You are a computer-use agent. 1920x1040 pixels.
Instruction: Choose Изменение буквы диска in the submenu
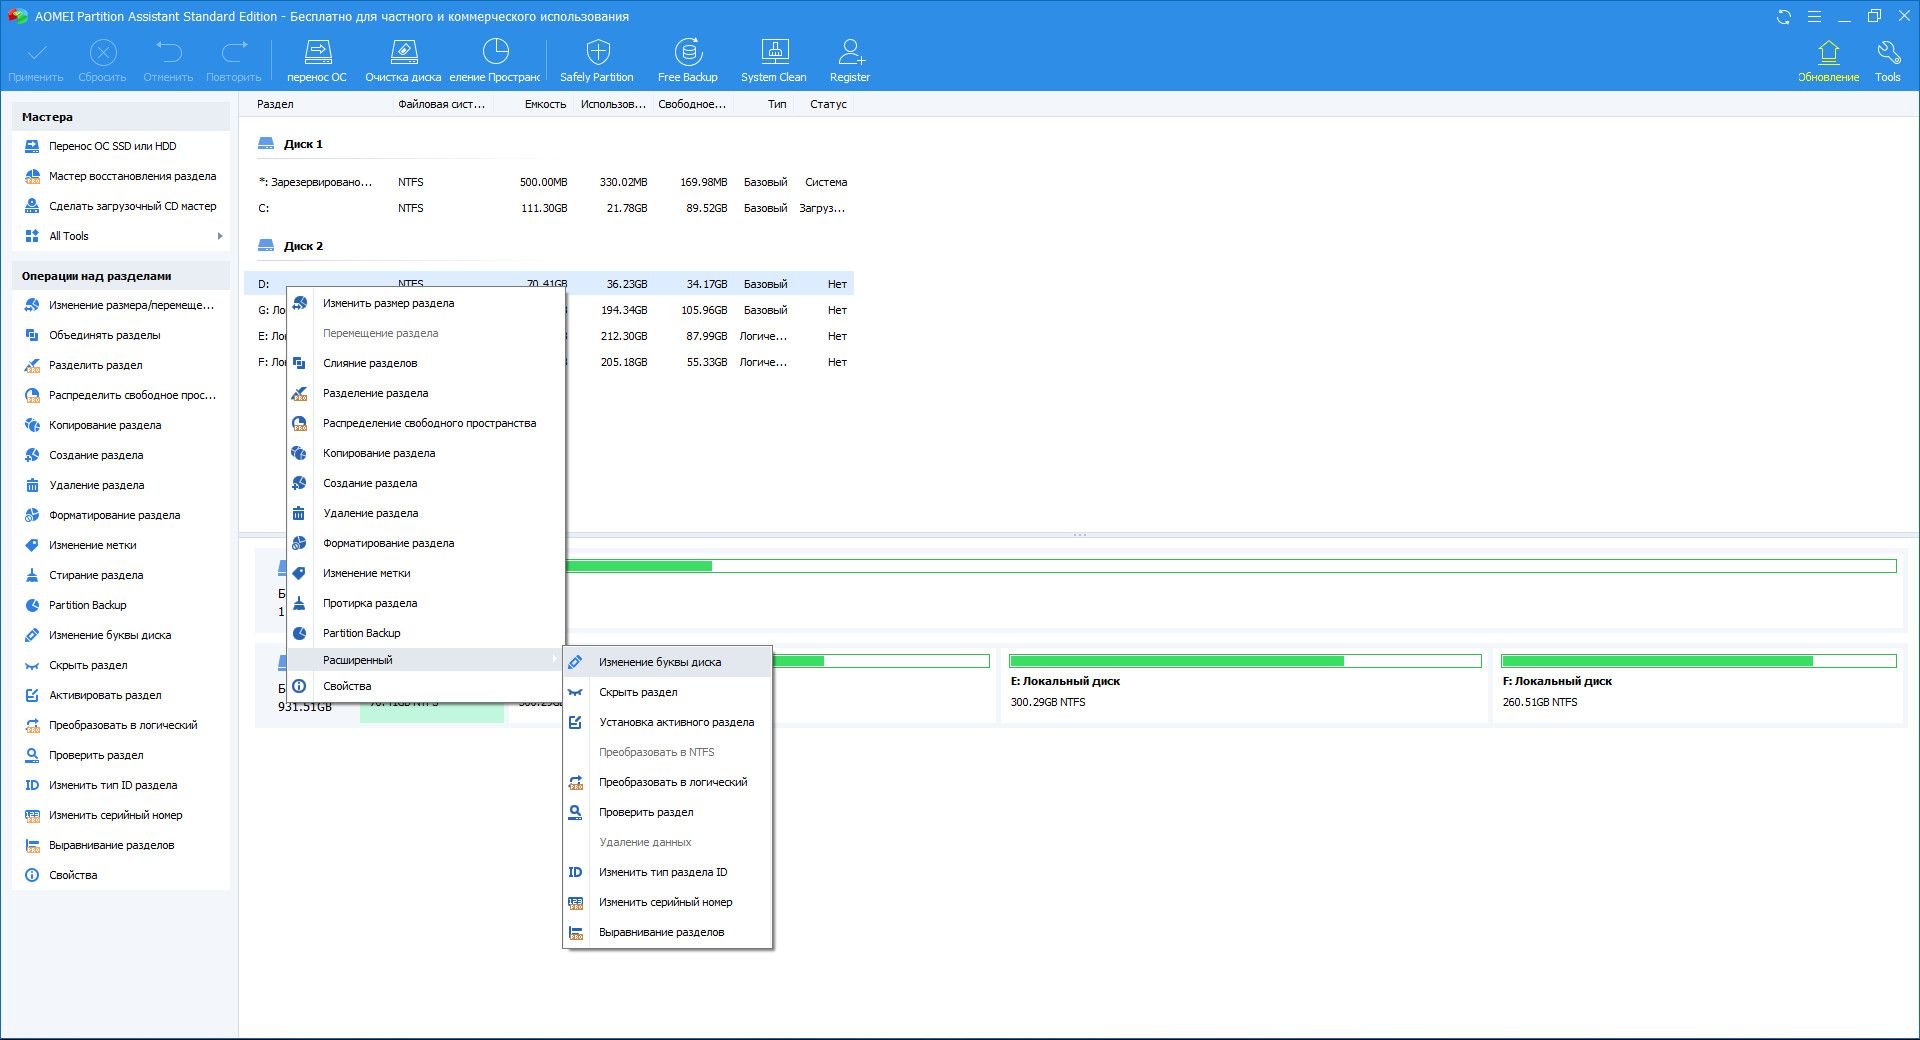[x=659, y=662]
